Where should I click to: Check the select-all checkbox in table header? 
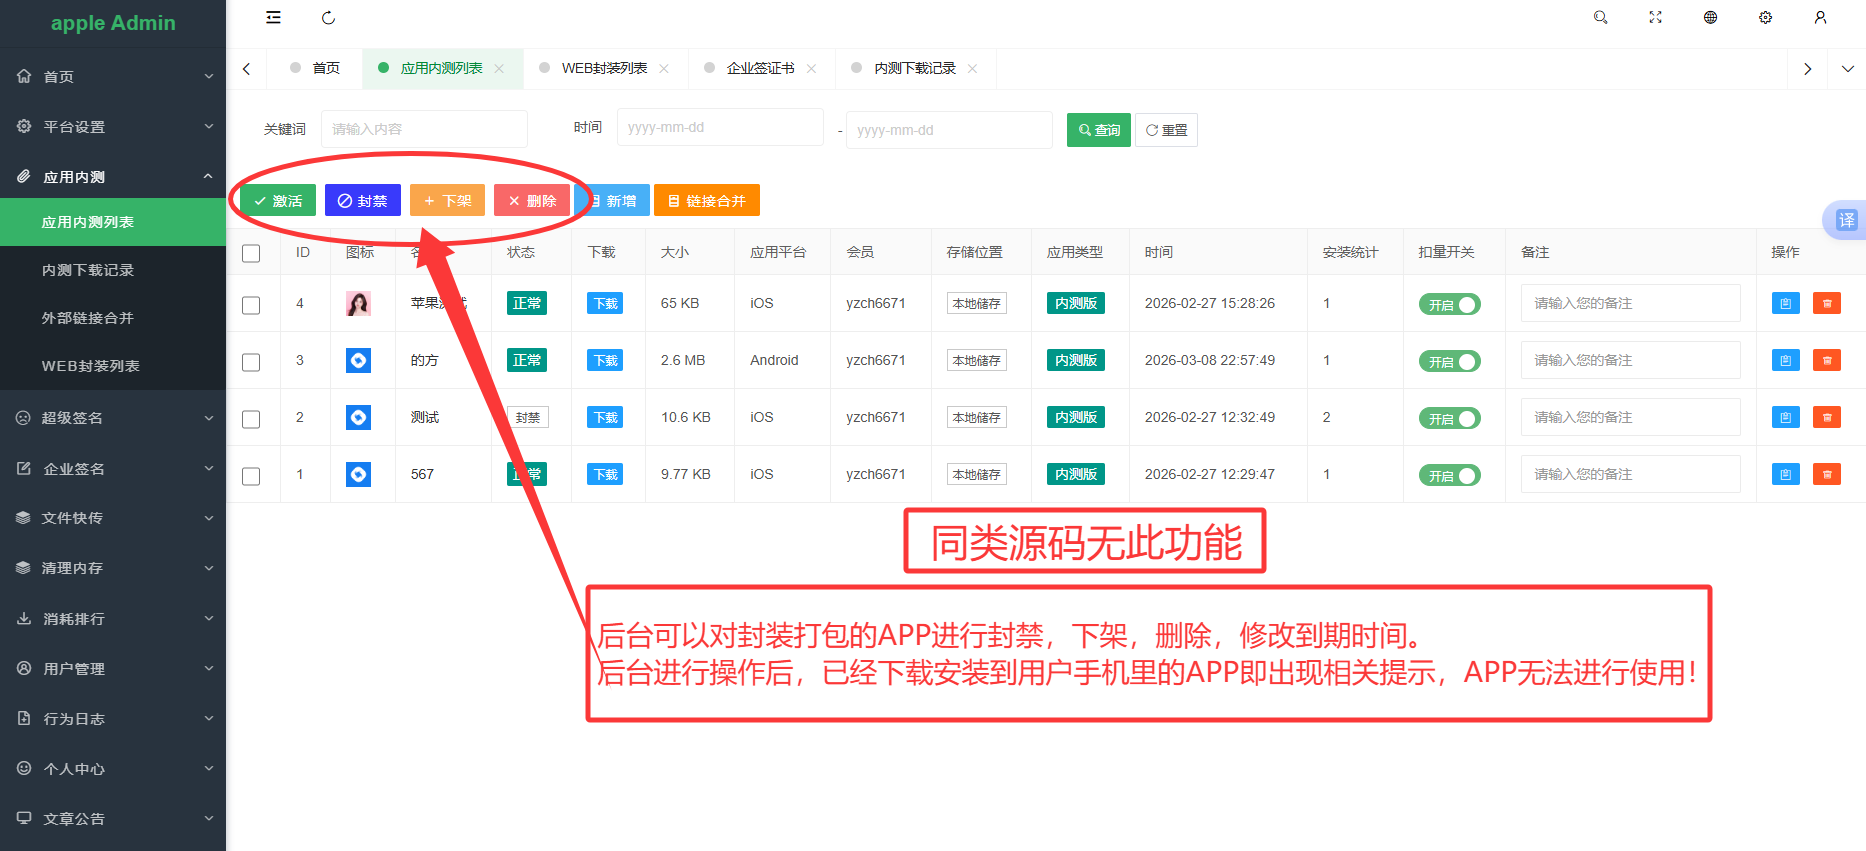(251, 253)
